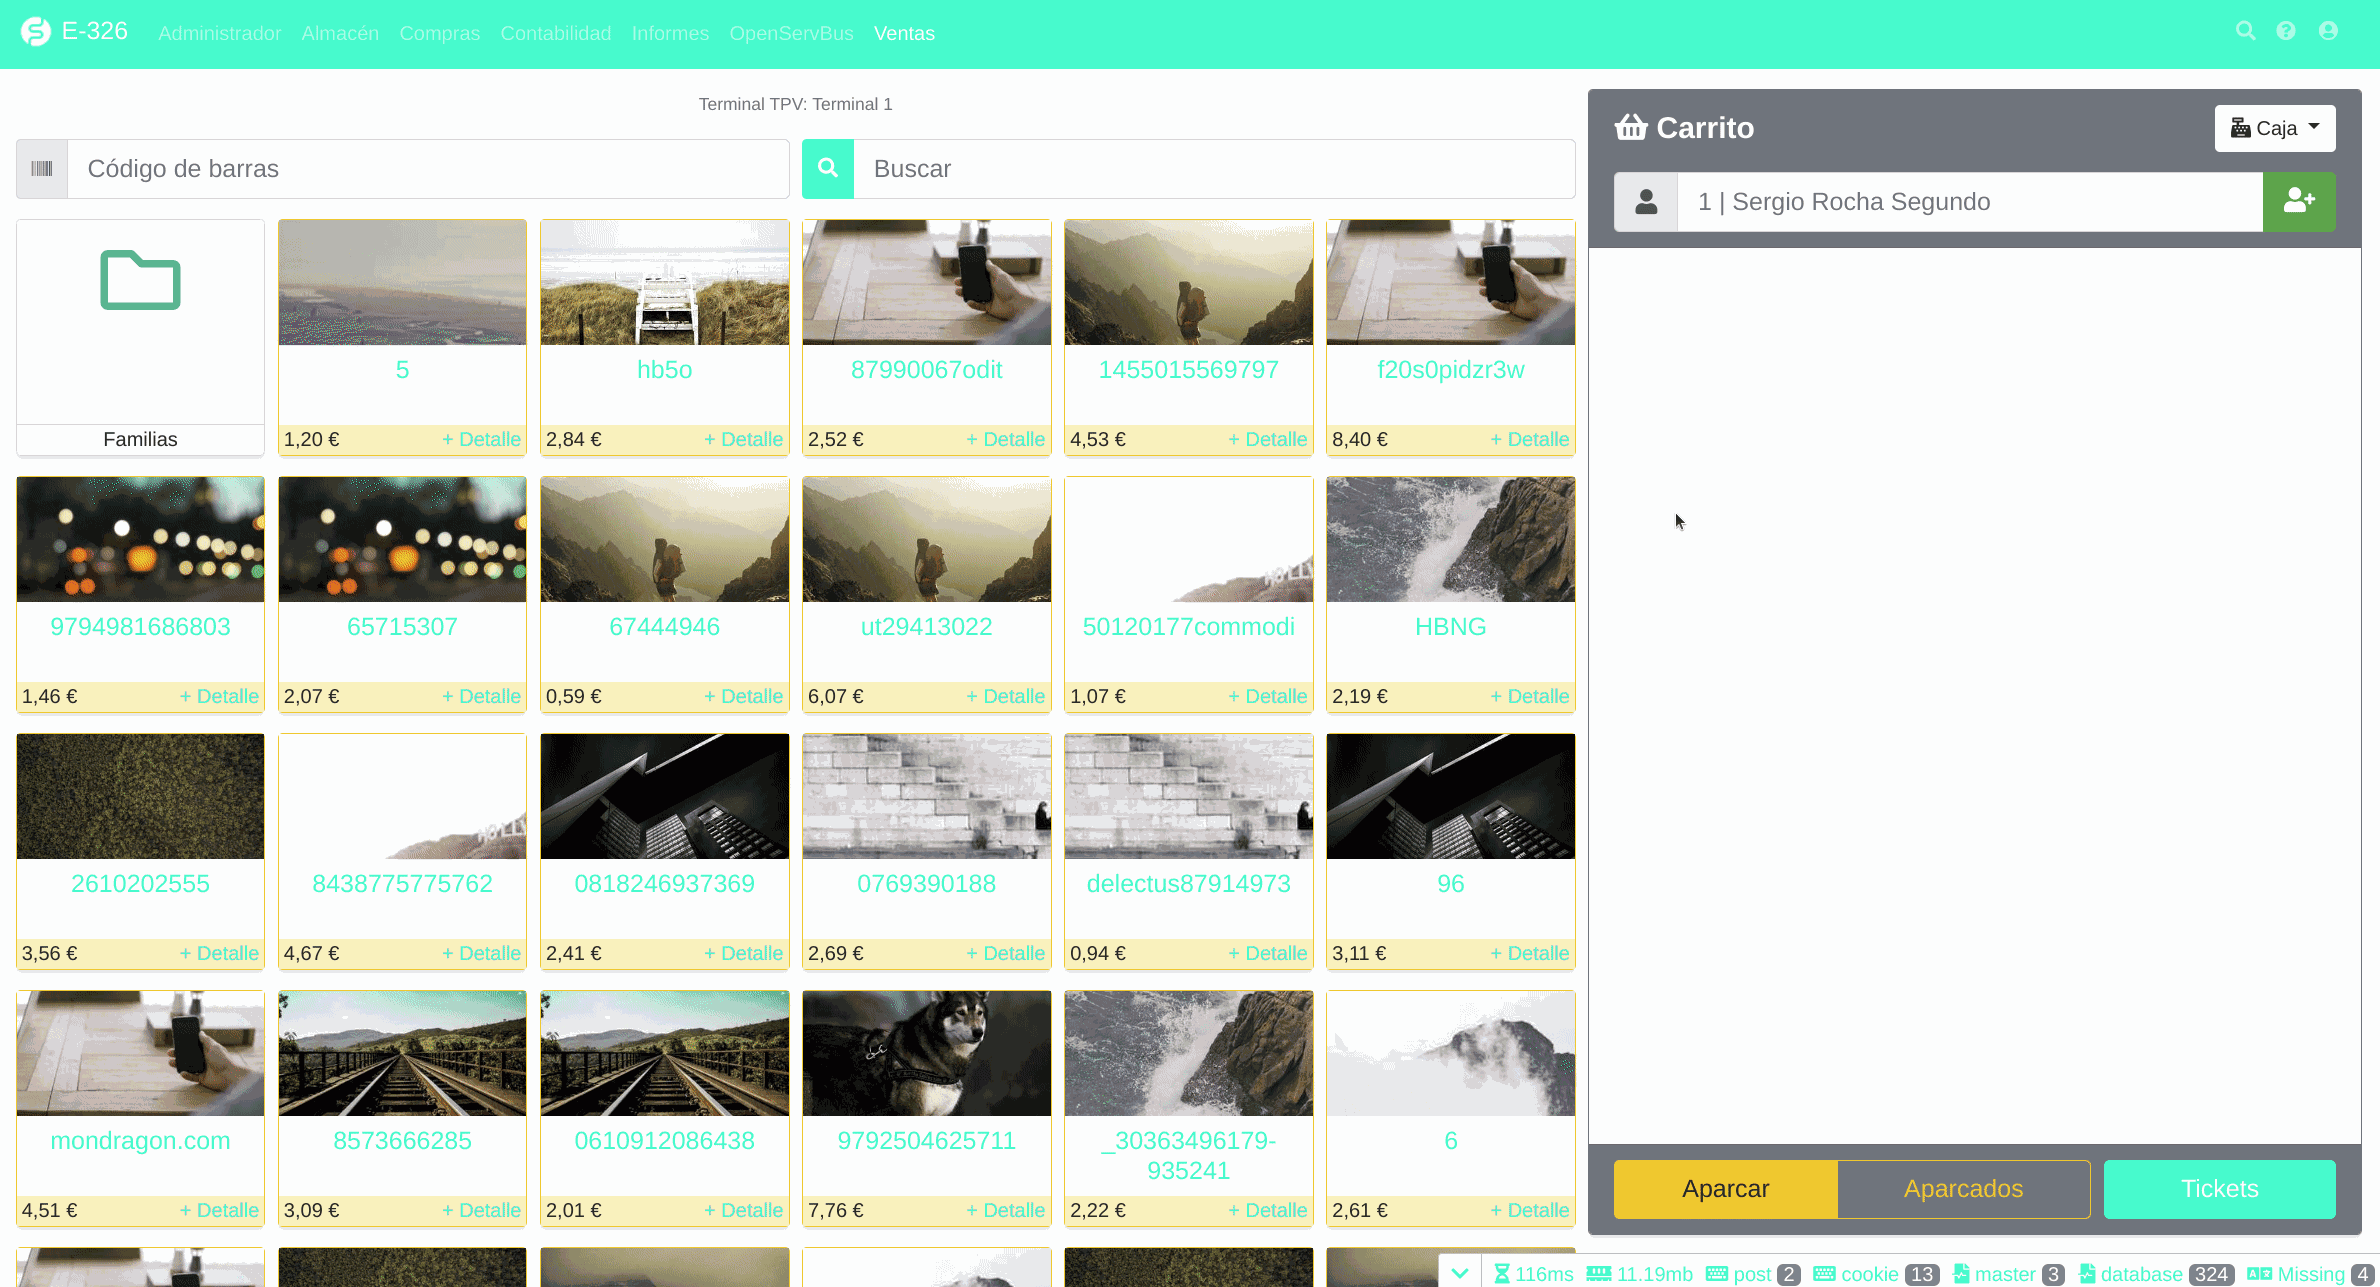The image size is (2380, 1287).
Task: Click the Tickets button
Action: [x=2219, y=1189]
